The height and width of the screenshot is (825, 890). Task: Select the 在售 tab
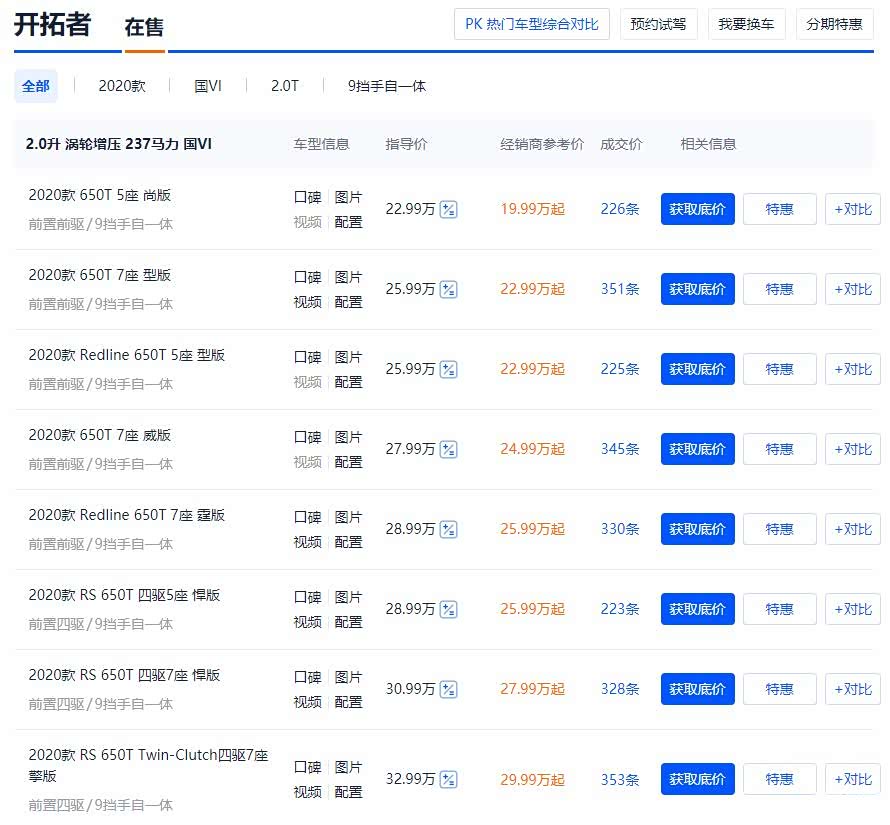click(x=144, y=27)
